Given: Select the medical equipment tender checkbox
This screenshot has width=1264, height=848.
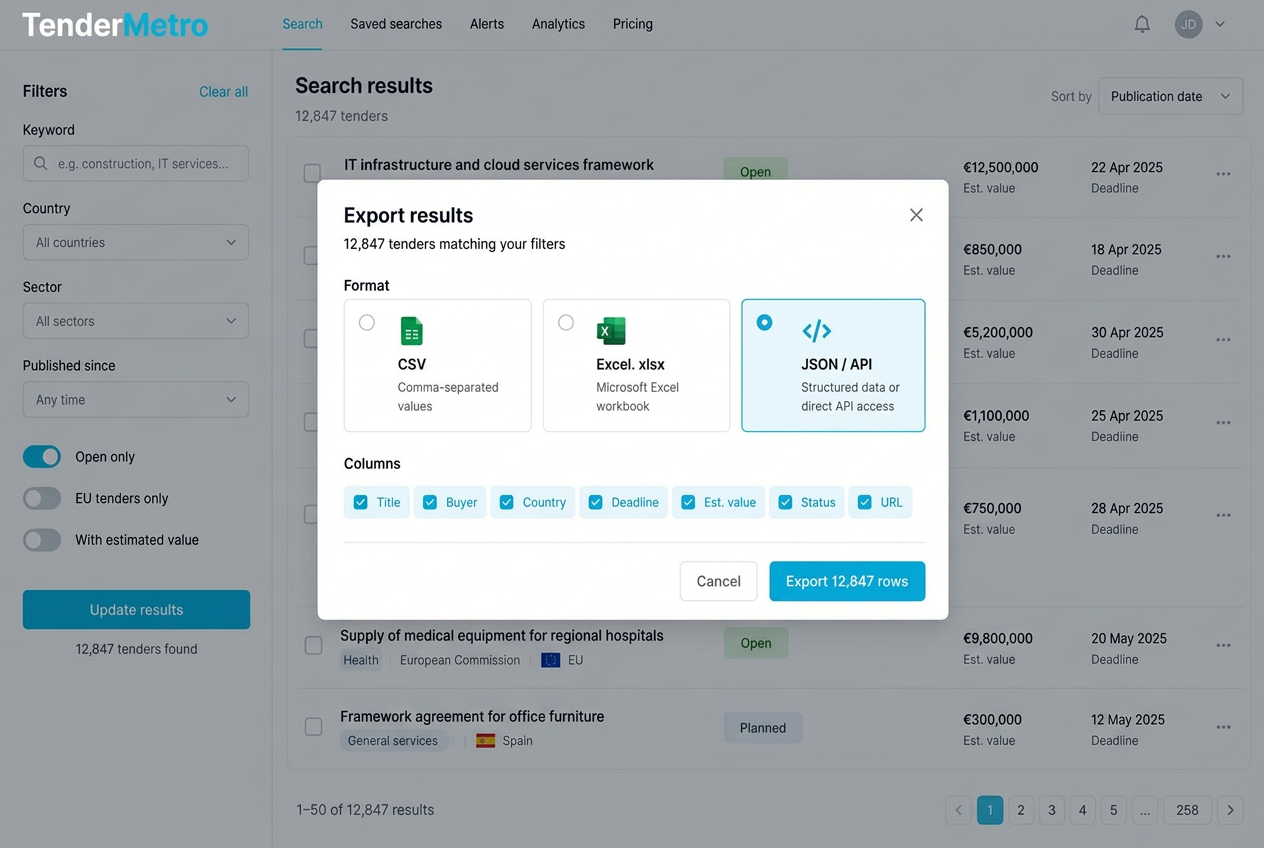Looking at the screenshot, I should click(x=313, y=645).
